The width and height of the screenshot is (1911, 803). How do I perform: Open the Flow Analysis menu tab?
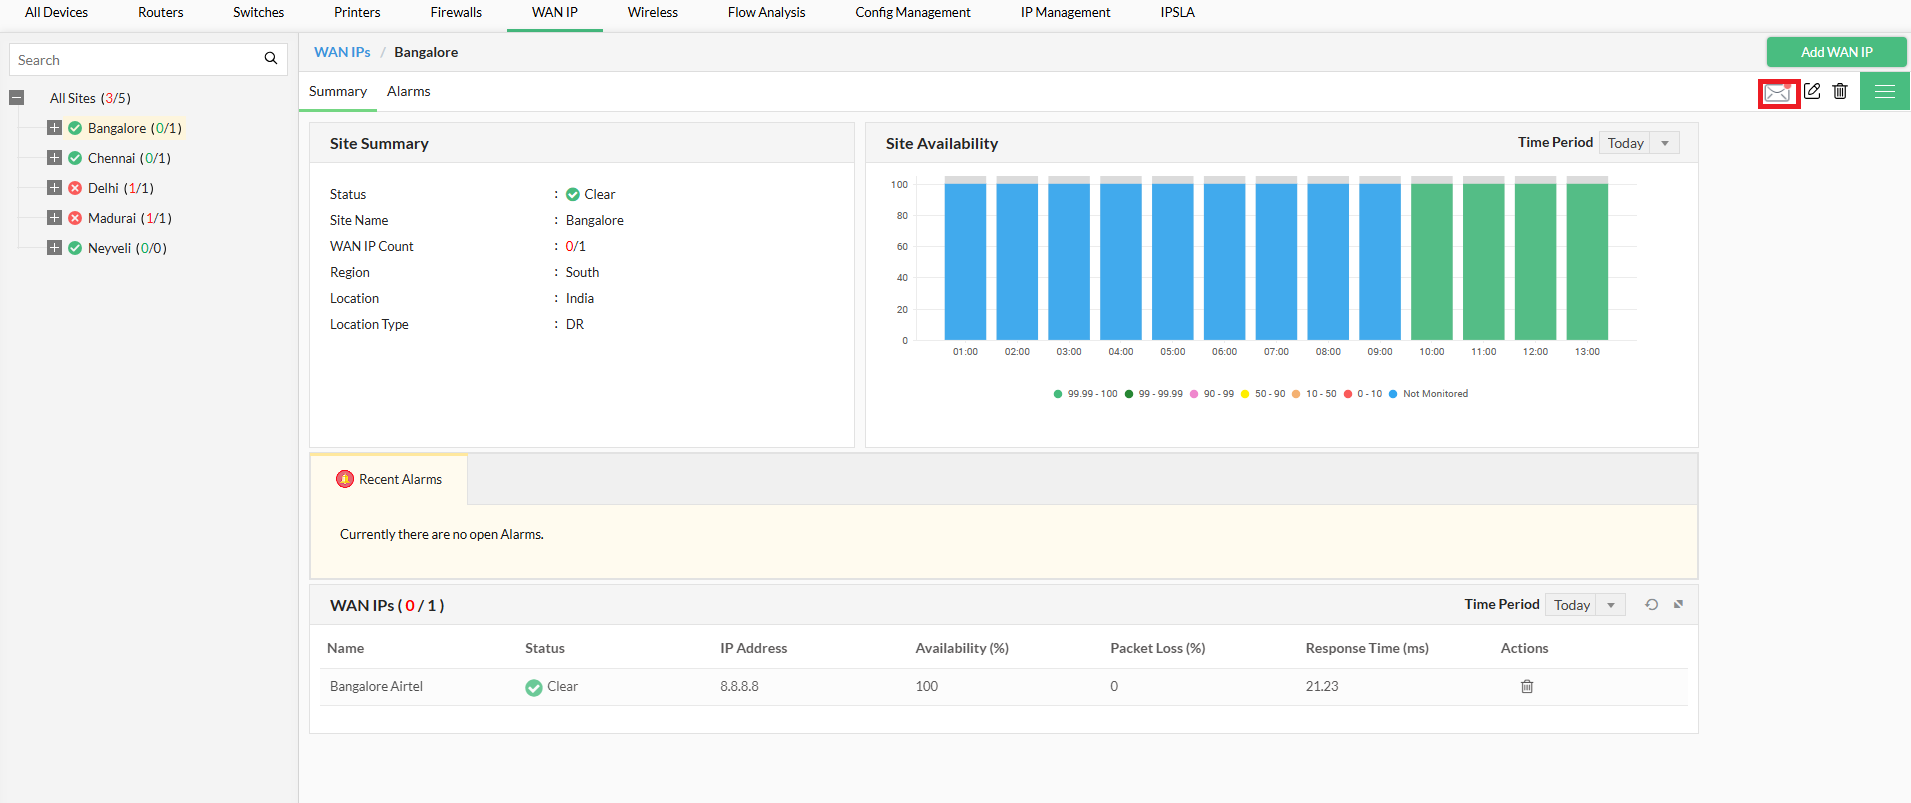click(766, 13)
